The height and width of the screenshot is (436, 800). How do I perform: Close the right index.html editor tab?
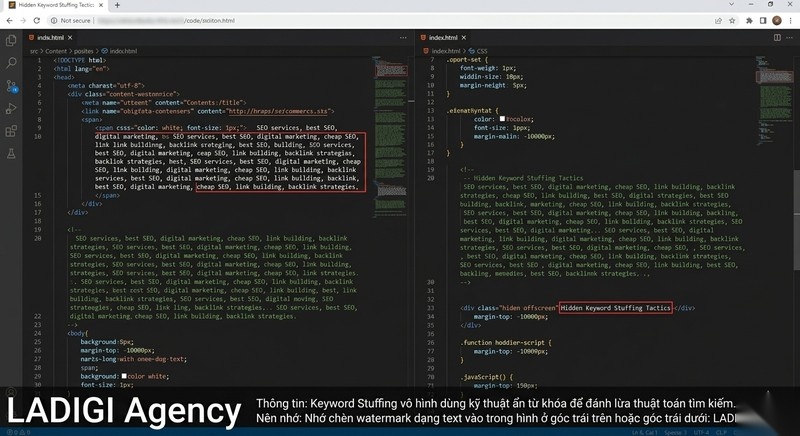(x=464, y=38)
